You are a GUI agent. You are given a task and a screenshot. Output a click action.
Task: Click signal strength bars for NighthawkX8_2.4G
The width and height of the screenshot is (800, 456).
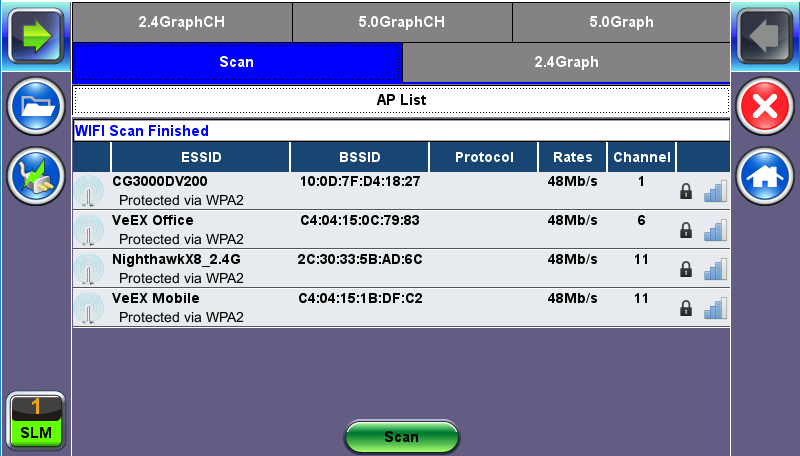[x=714, y=269]
